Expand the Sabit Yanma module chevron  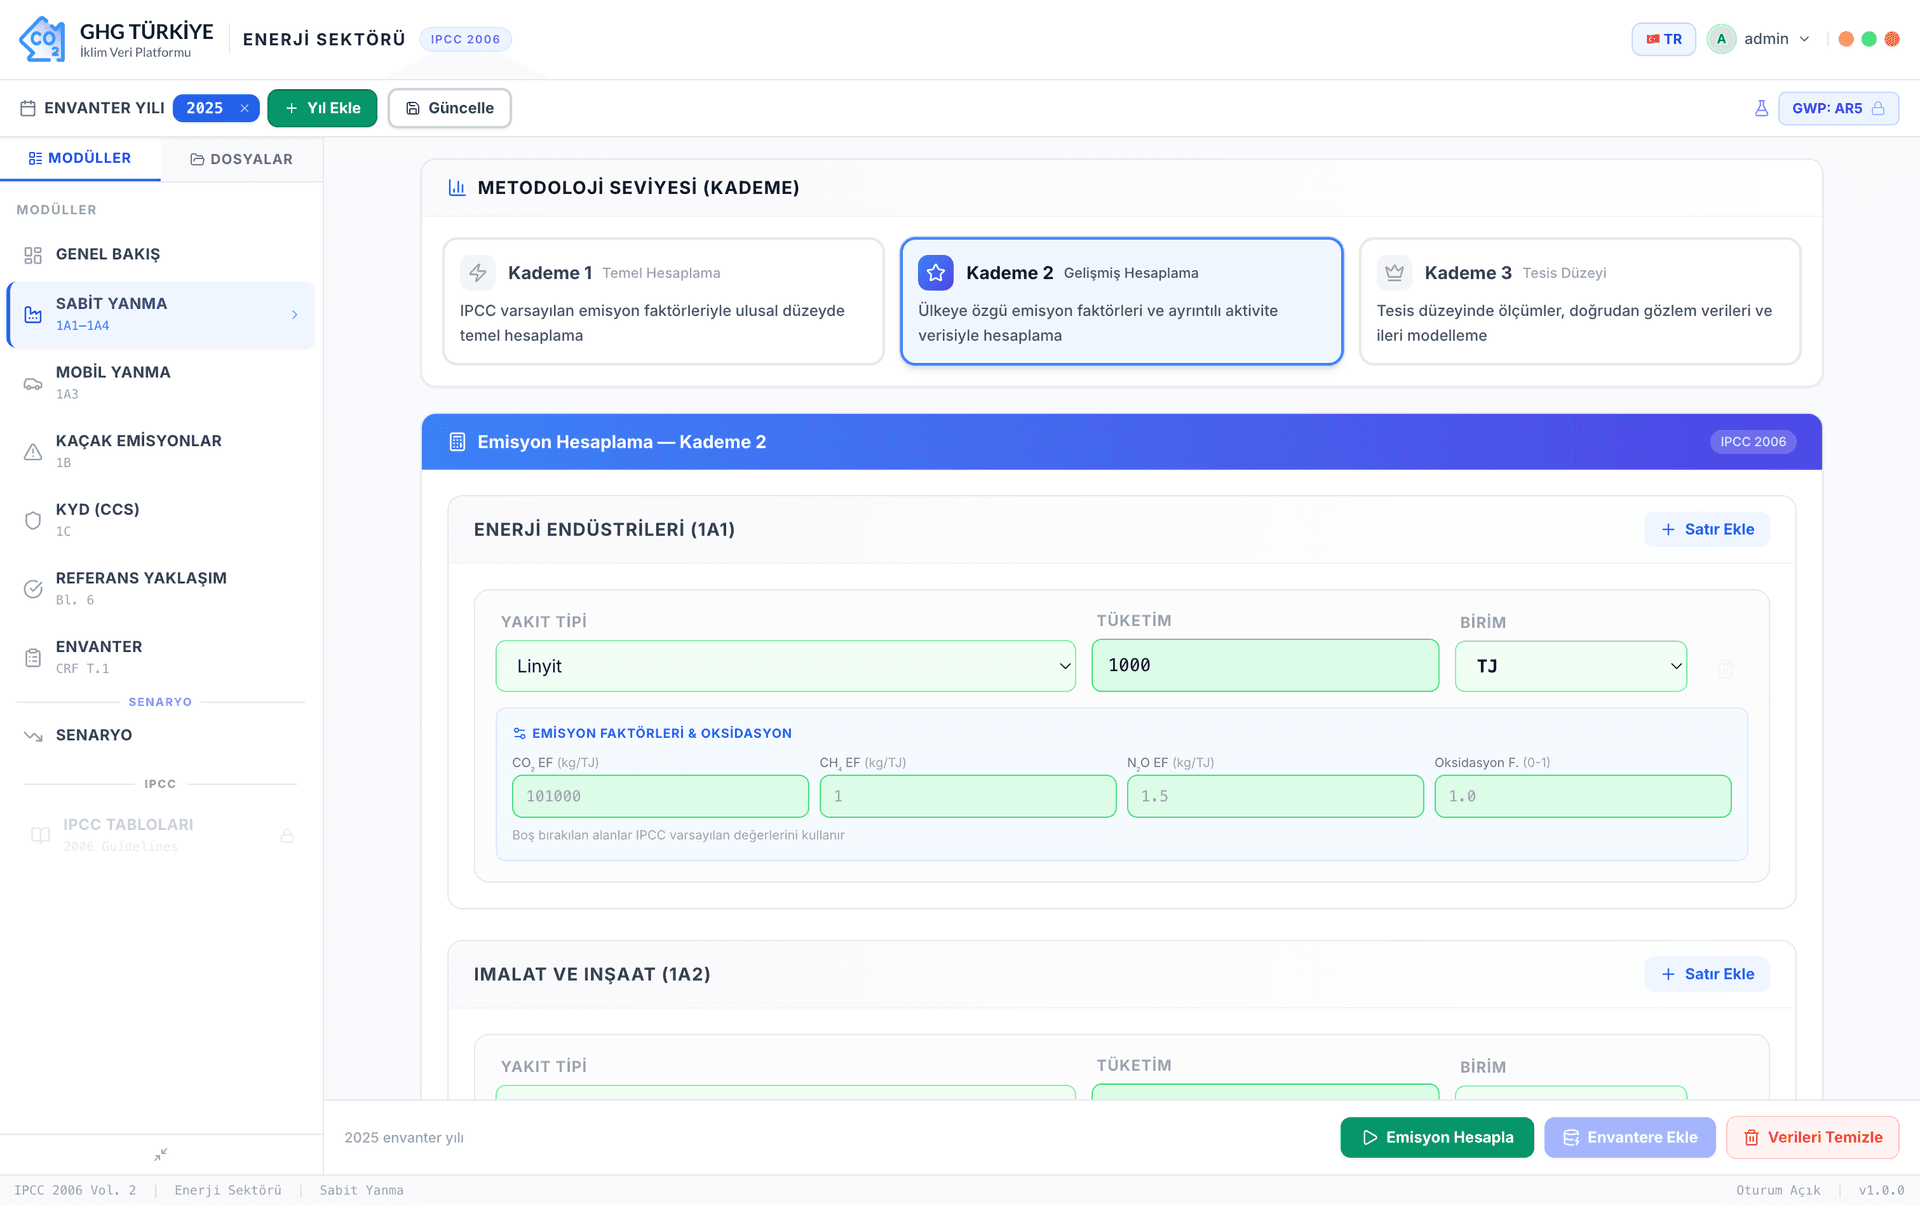pos(295,315)
